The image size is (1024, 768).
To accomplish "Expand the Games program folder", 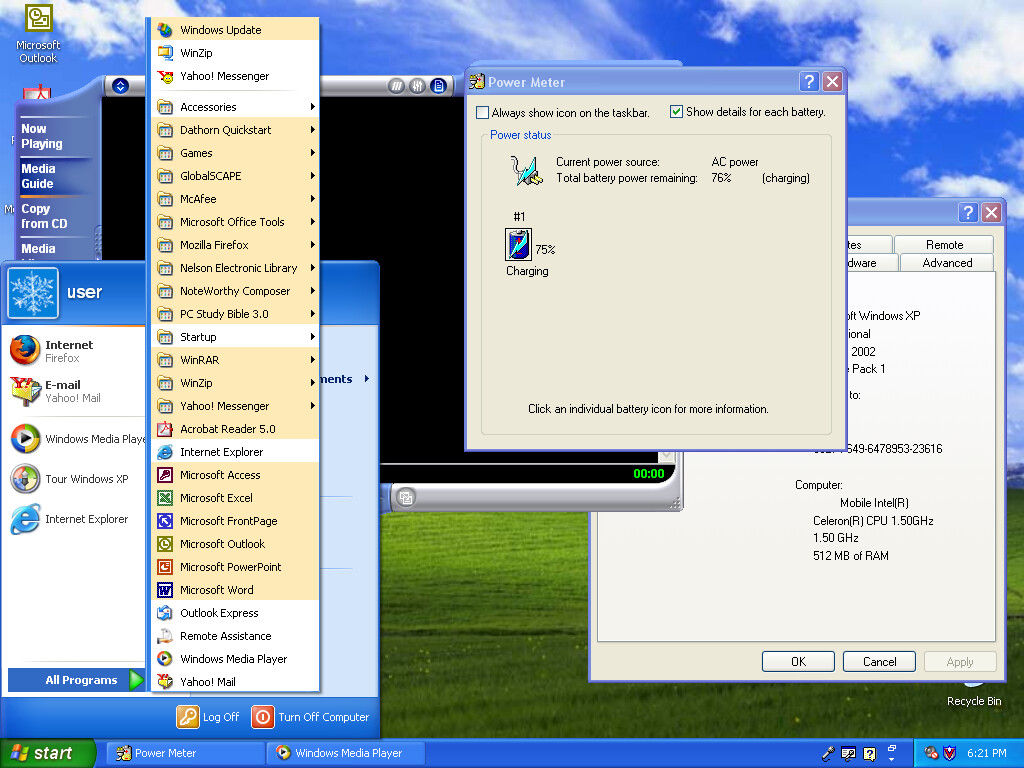I will [x=236, y=153].
